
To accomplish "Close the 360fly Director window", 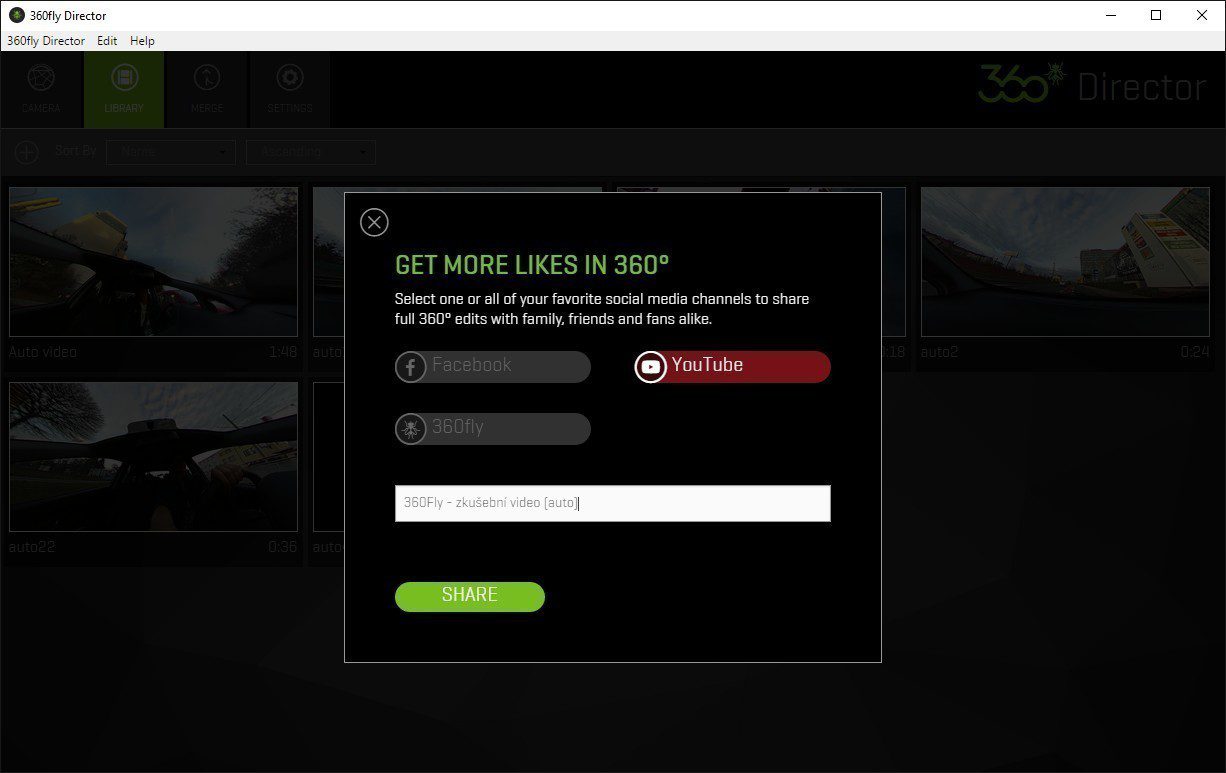I will pos(1203,15).
